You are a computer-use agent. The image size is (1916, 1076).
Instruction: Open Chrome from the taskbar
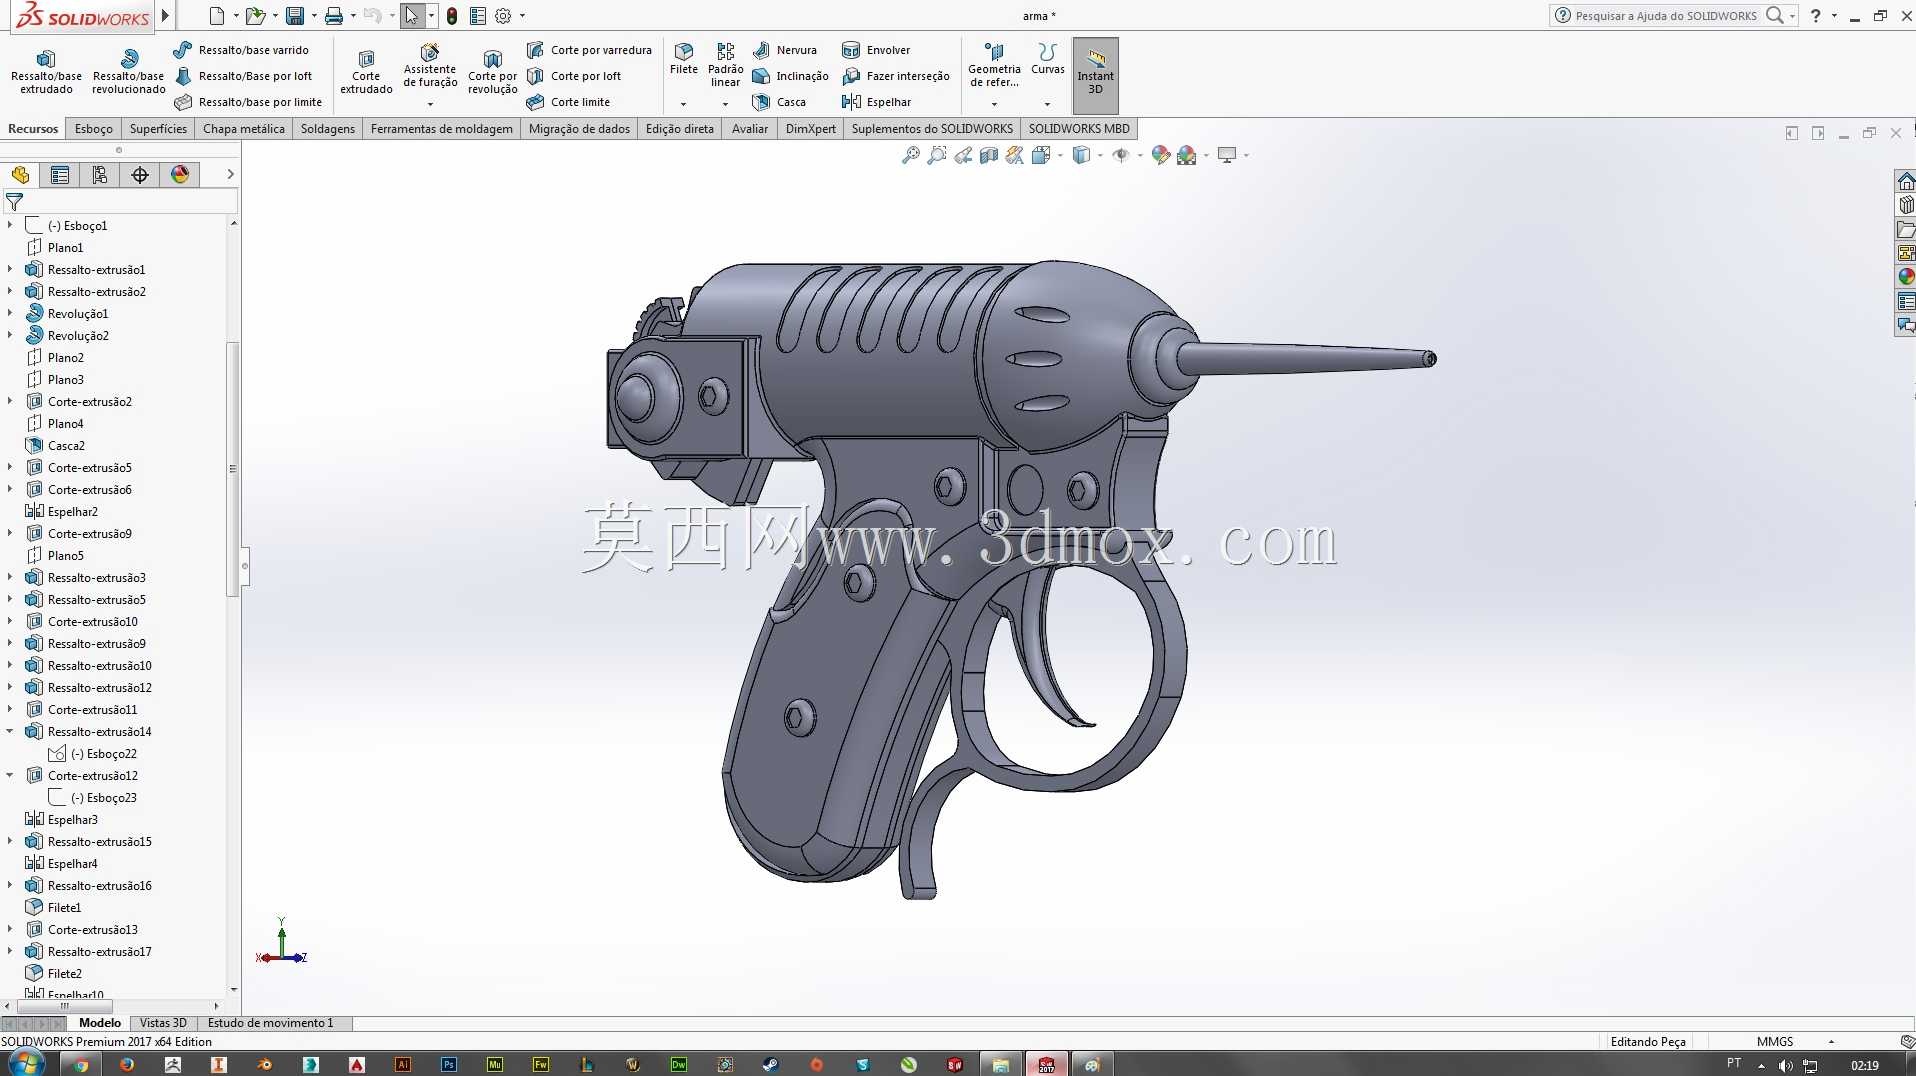pos(81,1064)
